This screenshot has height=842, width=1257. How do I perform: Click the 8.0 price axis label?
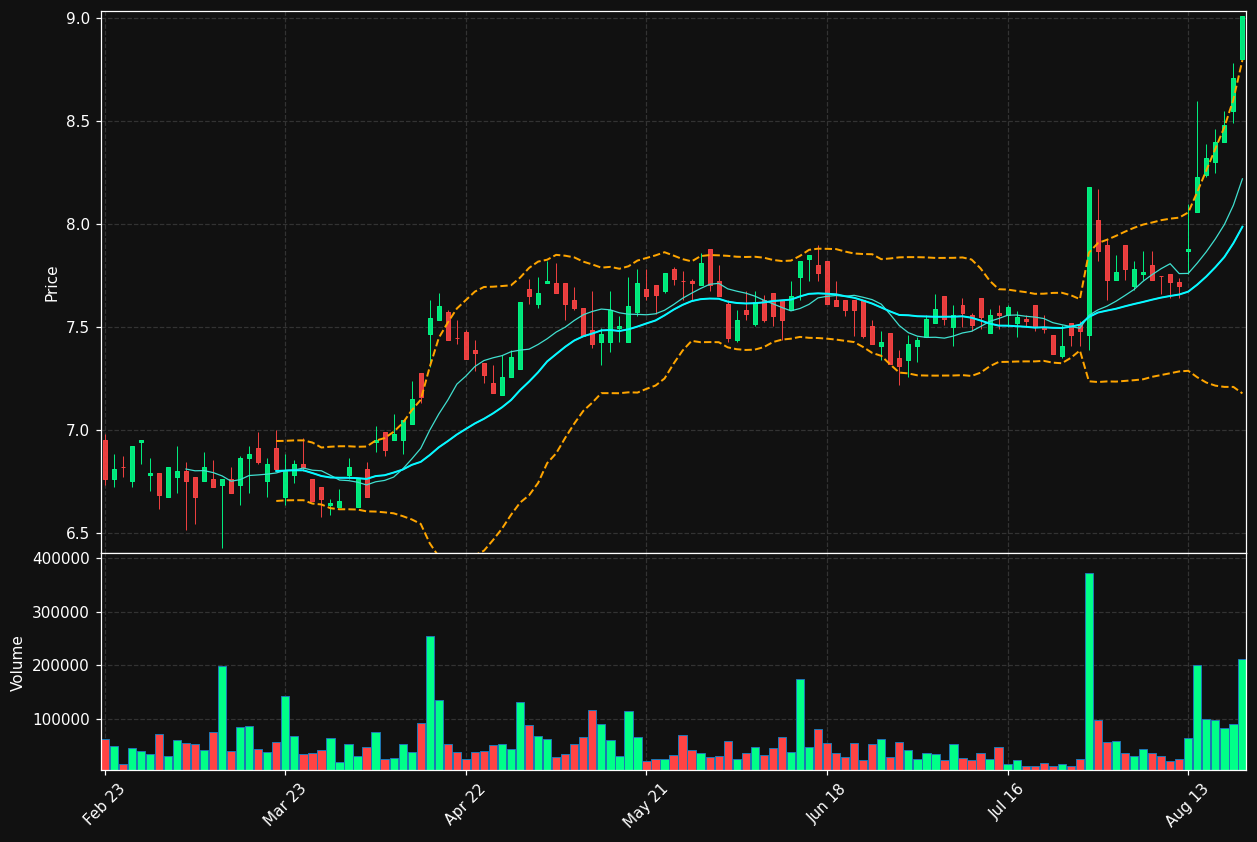click(79, 225)
